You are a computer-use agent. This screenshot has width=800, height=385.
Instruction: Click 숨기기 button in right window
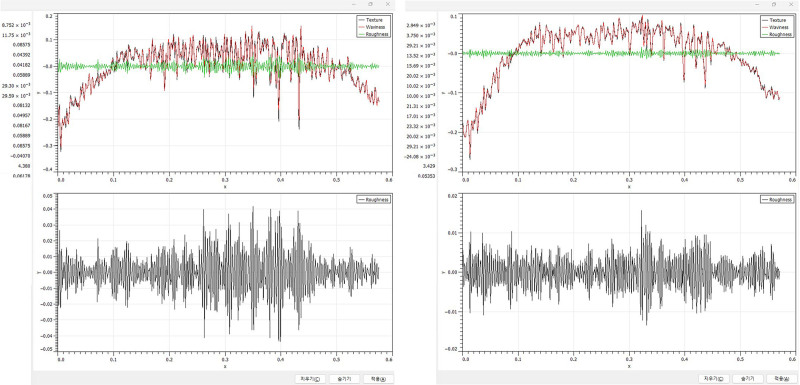(747, 379)
